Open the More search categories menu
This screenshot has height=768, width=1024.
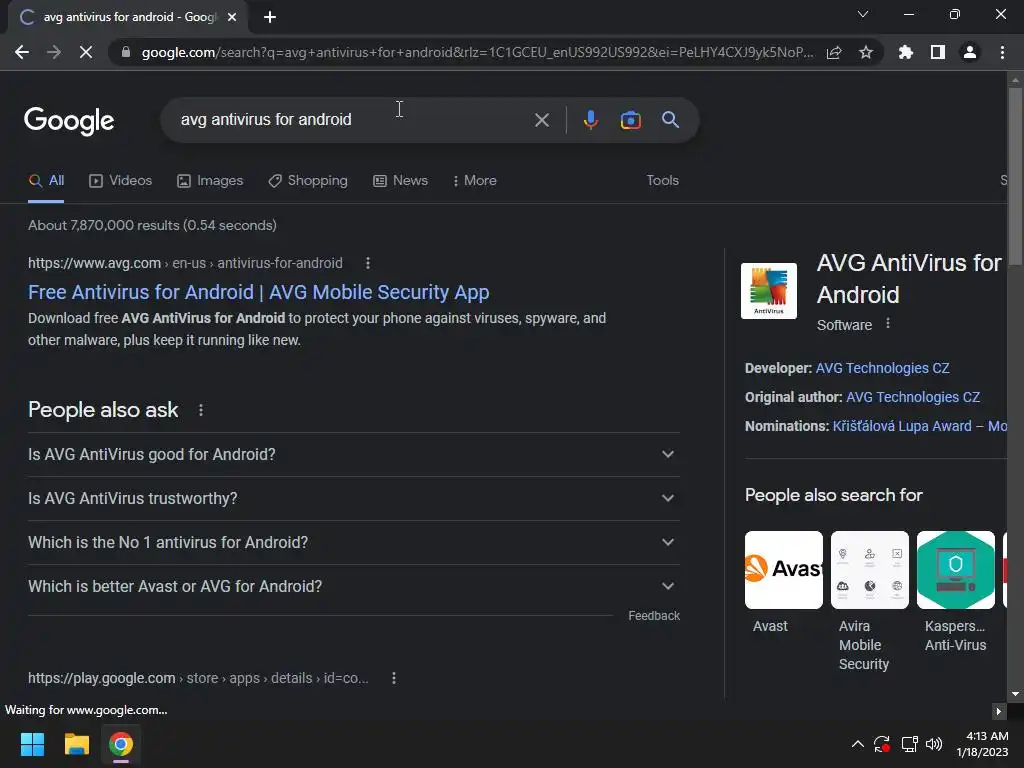[475, 181]
